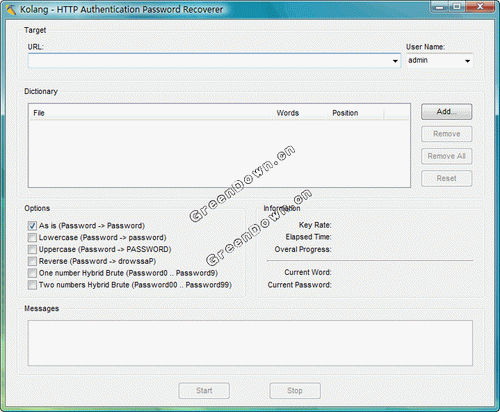Click the Reset dictionary button
Image resolution: width=500 pixels, height=412 pixels.
click(447, 178)
